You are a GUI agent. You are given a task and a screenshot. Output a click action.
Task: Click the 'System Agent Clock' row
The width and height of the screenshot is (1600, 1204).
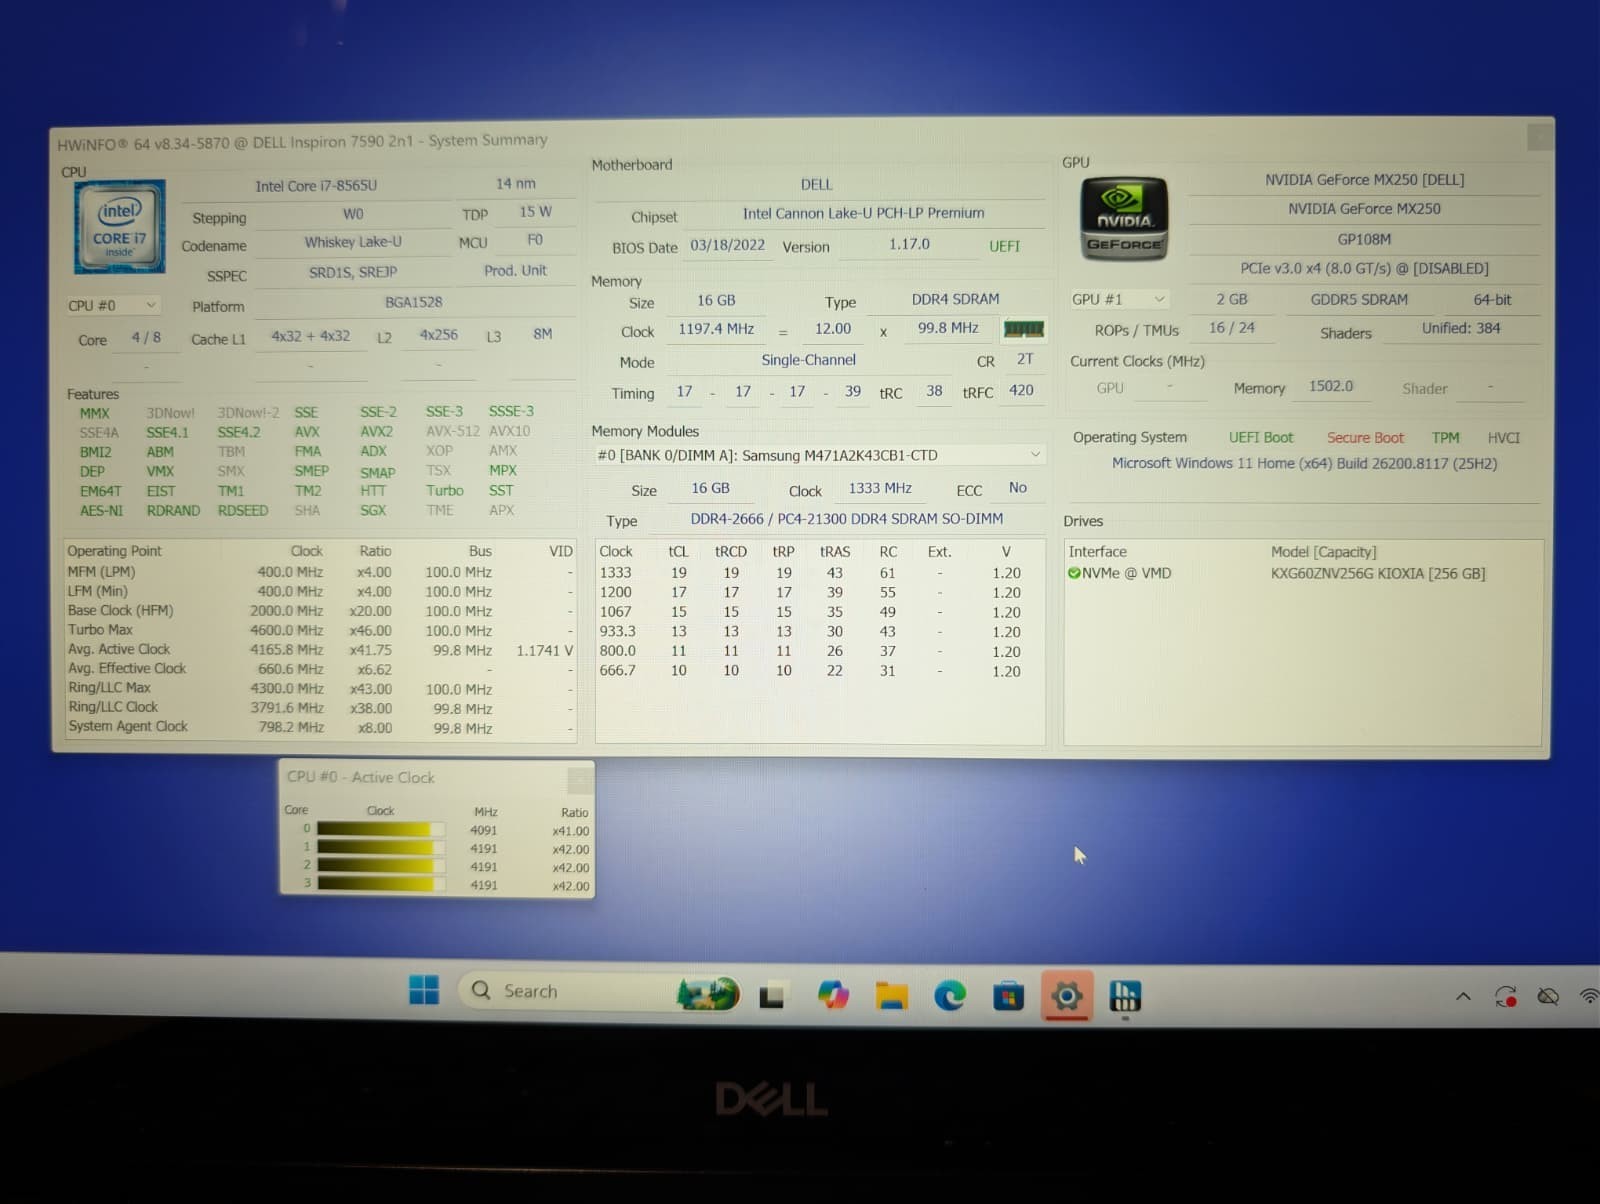320,727
